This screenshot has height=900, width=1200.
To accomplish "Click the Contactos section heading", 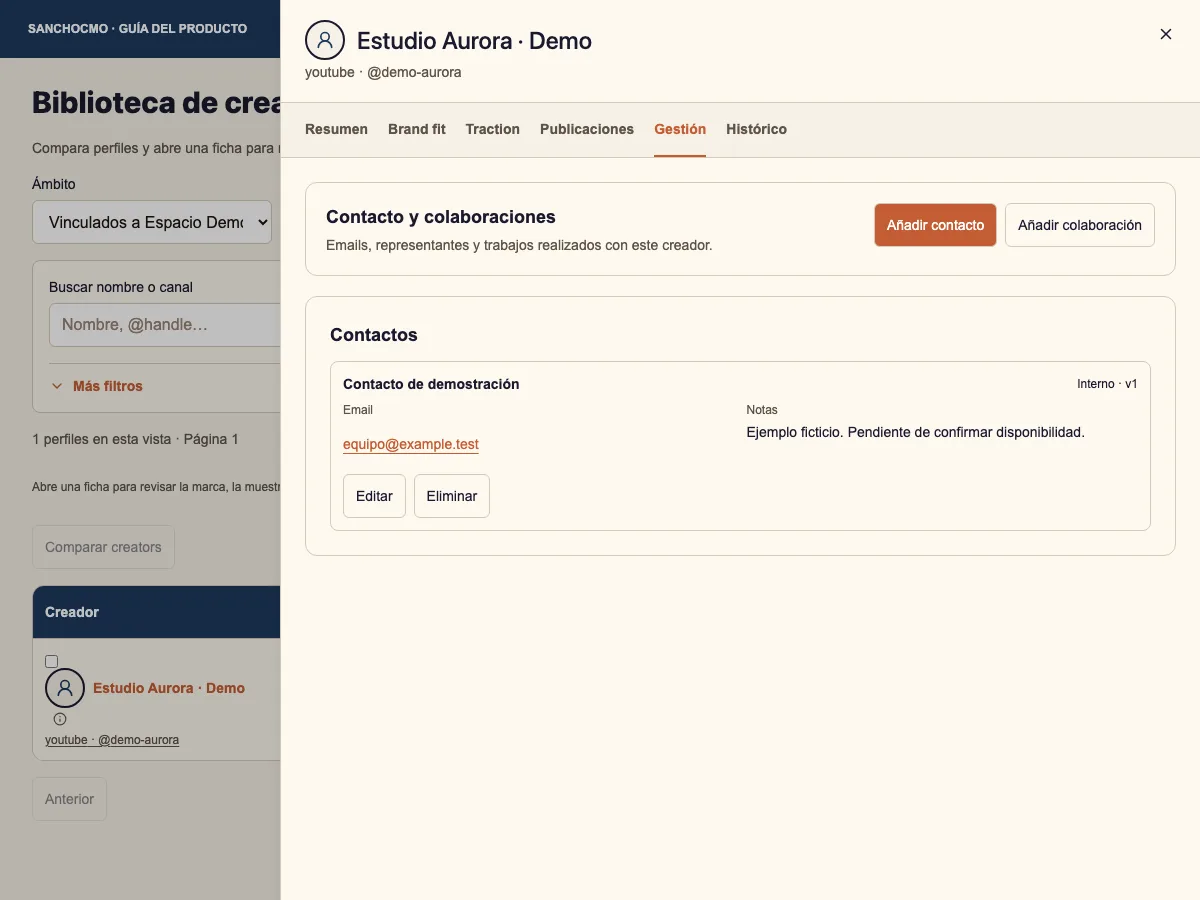I will 374,335.
